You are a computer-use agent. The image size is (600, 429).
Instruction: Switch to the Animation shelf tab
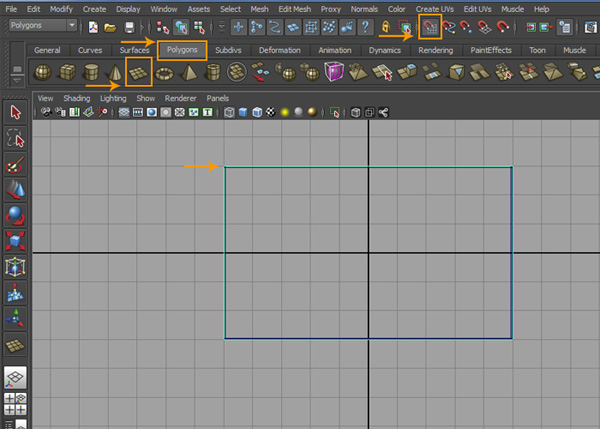[x=335, y=50]
